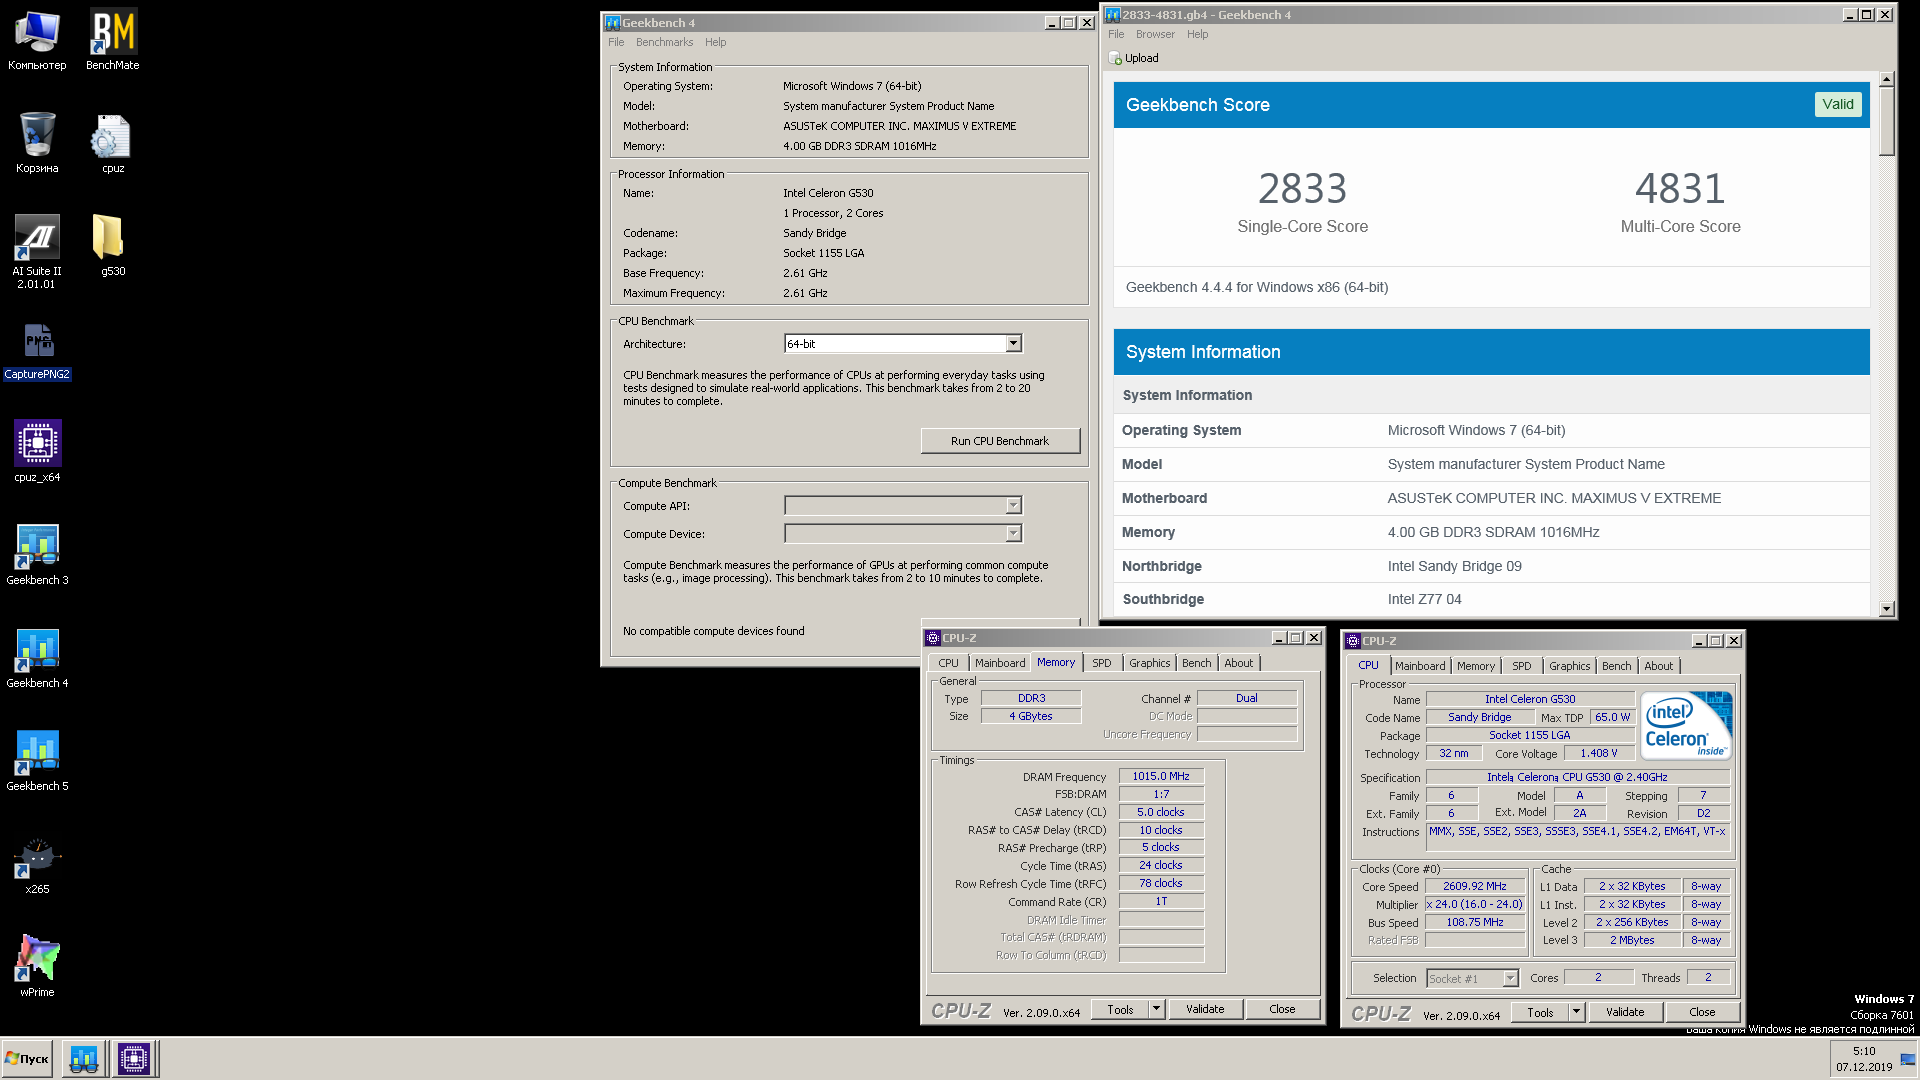Click the action center flag tray icon
This screenshot has height=1080, width=1920.
coord(1907,1059)
